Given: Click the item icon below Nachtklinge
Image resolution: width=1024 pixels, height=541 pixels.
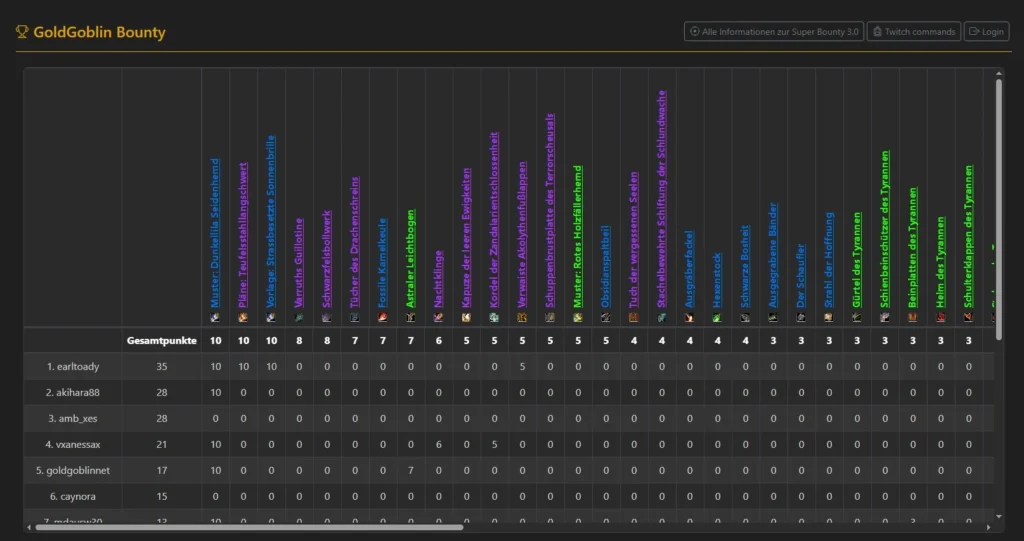Looking at the screenshot, I should tap(438, 318).
